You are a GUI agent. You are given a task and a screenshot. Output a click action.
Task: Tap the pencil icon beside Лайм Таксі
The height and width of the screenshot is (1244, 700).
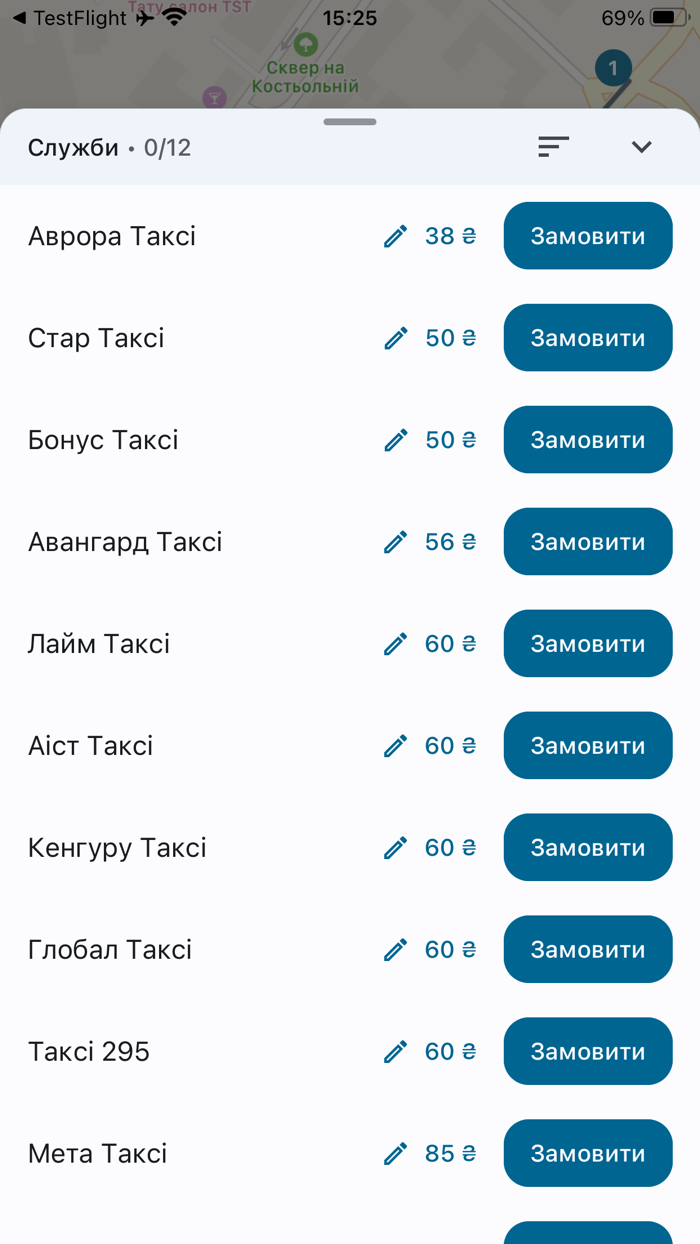(396, 643)
